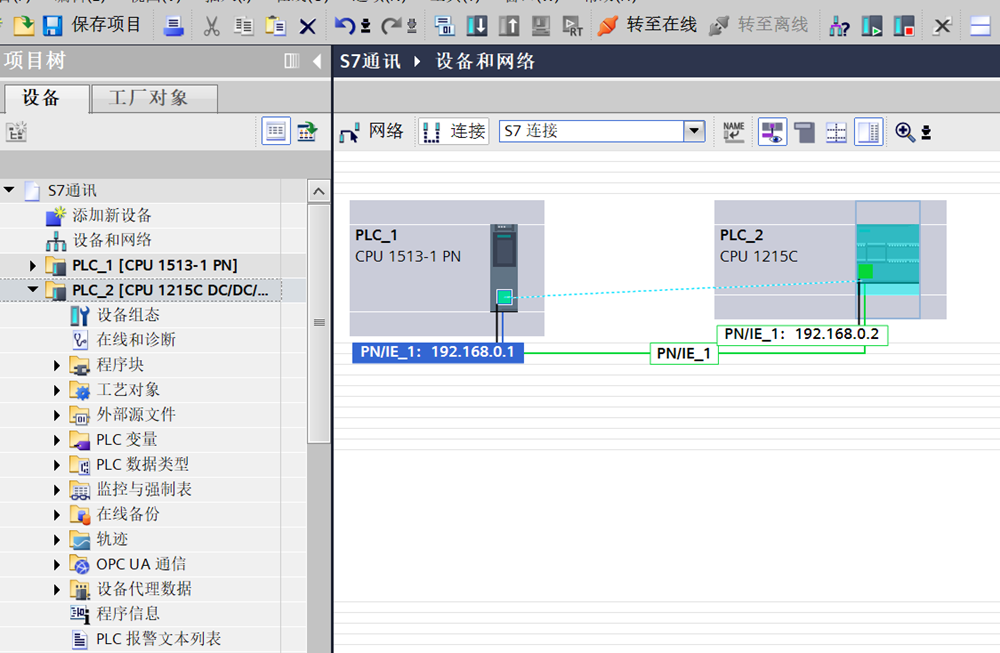Click the project tree vertical scrollbar thumb
The image size is (1000, 653).
coord(319,322)
